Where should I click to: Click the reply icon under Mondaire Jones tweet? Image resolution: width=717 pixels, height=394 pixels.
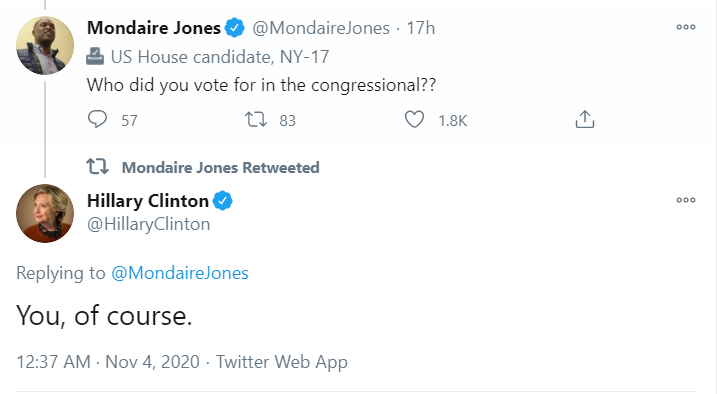point(97,119)
